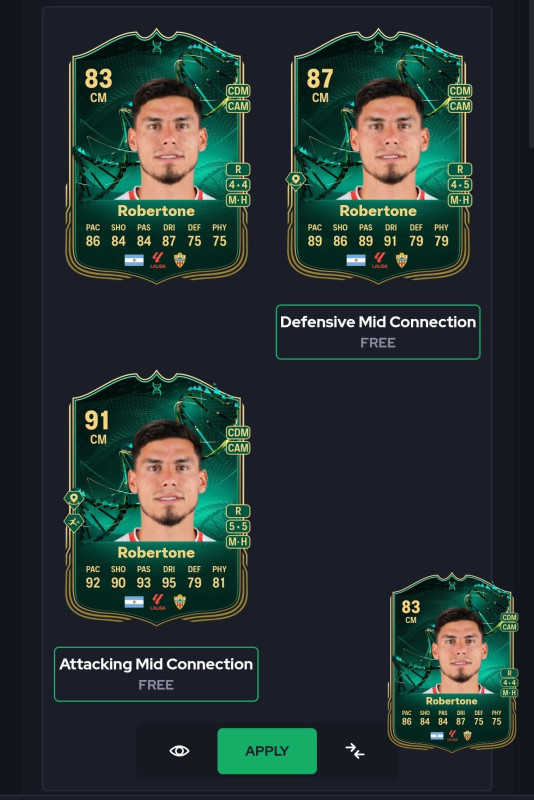This screenshot has height=800, width=534.
Task: Click the CDM position tag on the 83 card
Action: 238,91
